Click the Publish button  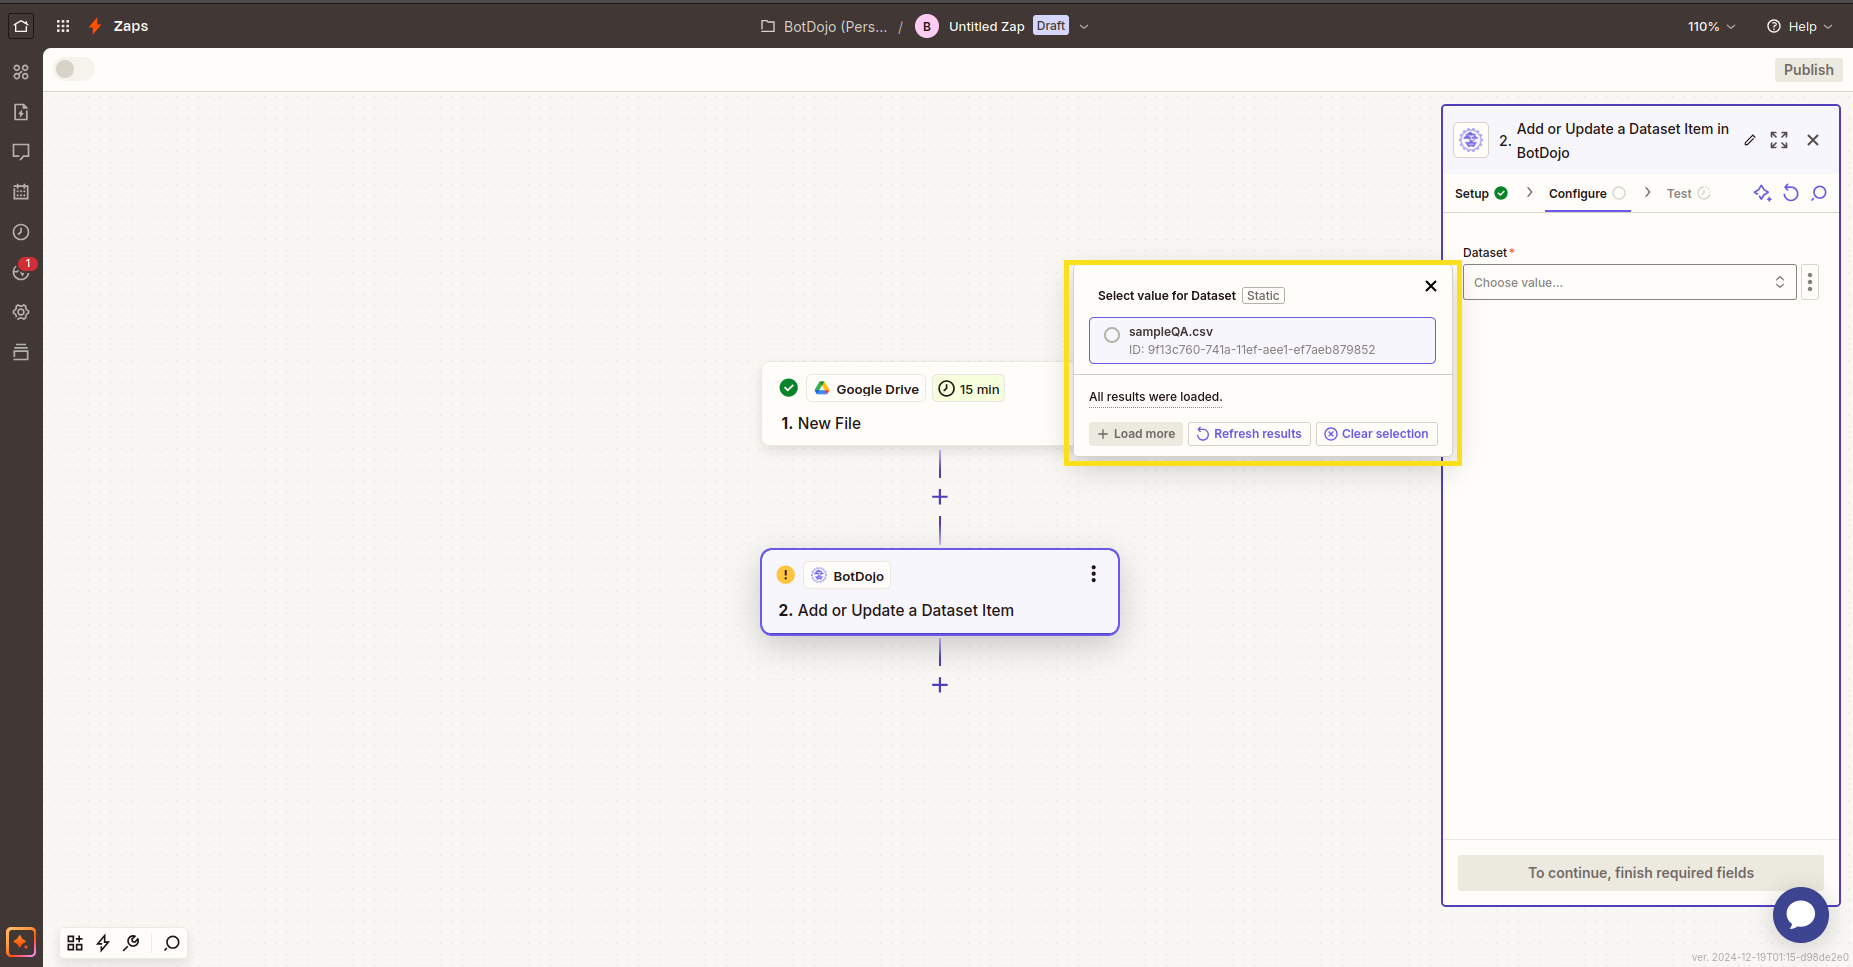[1808, 70]
